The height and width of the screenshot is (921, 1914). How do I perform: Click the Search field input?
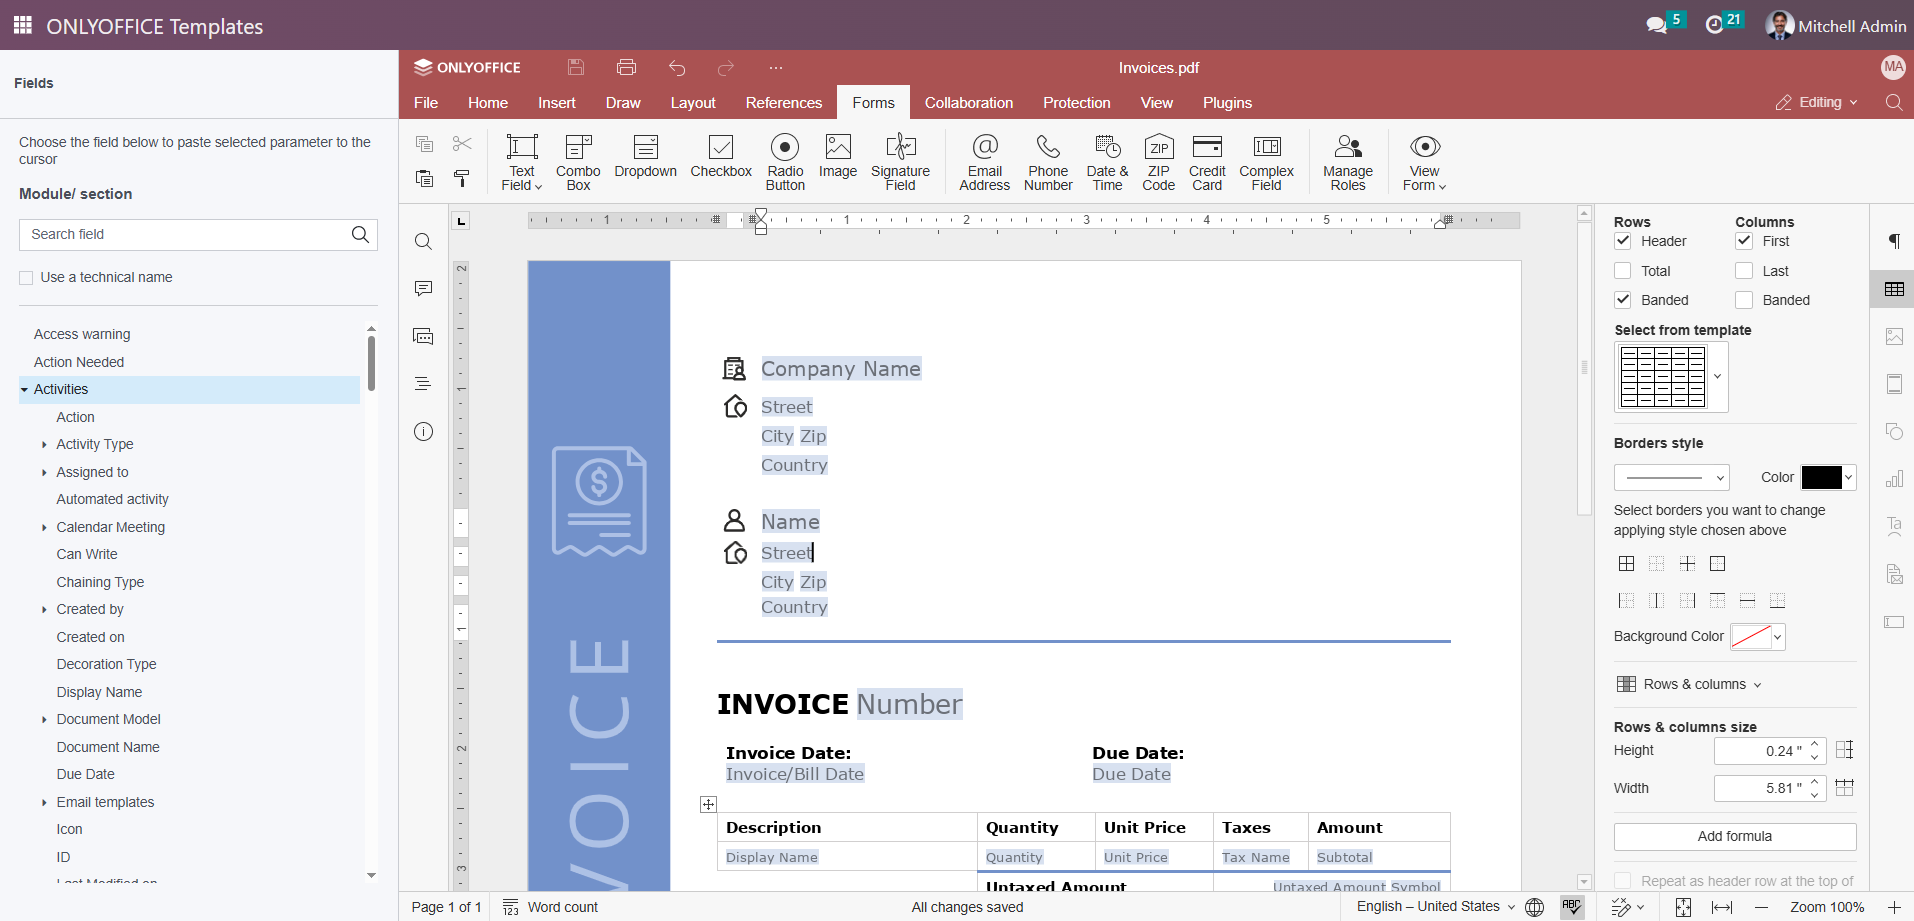point(198,234)
